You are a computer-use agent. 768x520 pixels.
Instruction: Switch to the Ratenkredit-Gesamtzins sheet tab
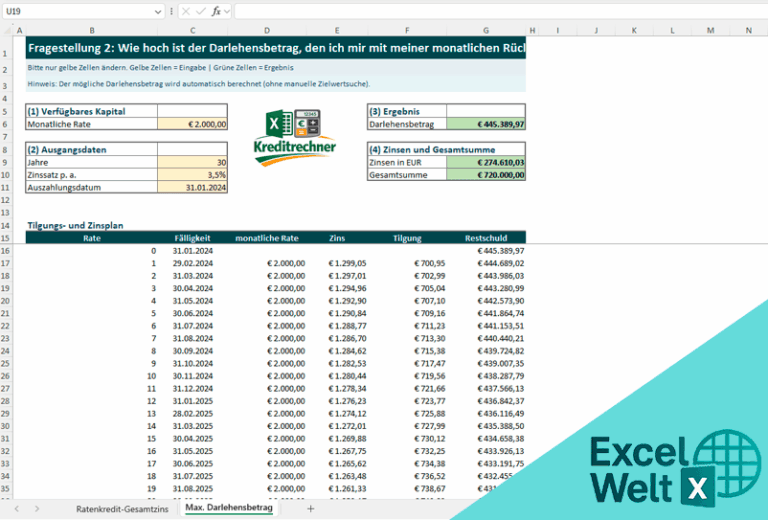pos(122,509)
